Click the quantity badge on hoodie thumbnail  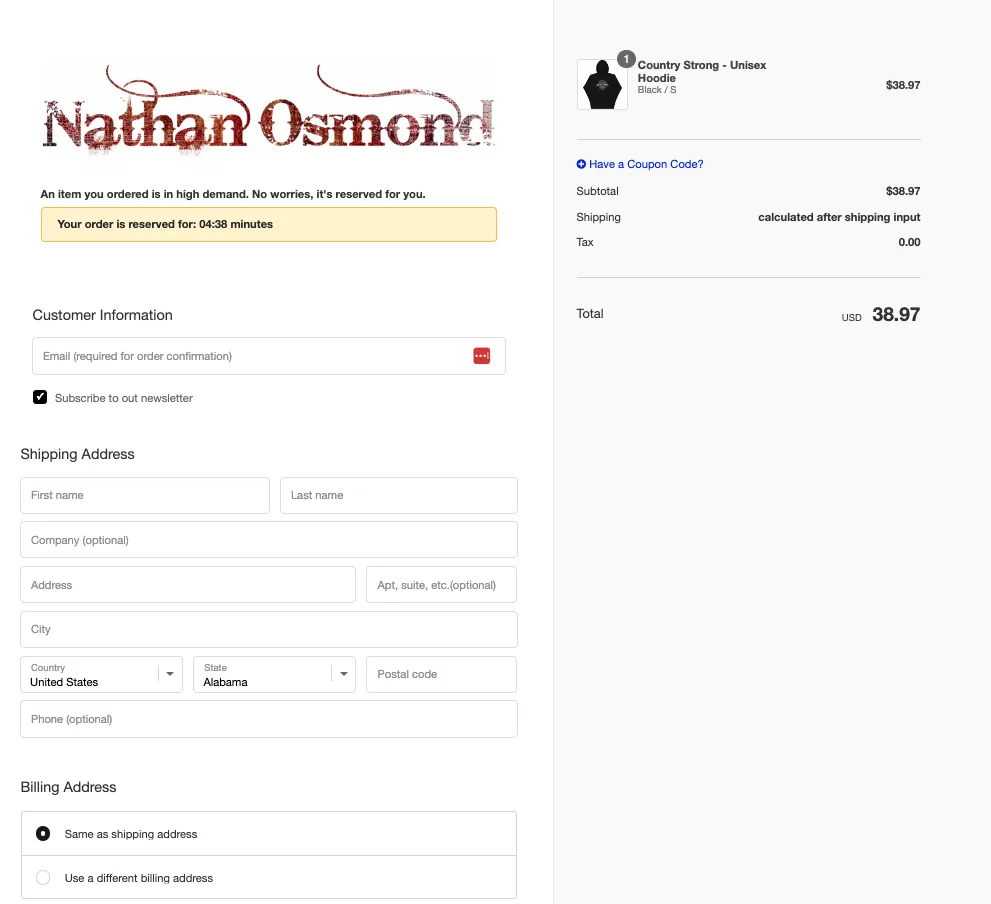626,59
